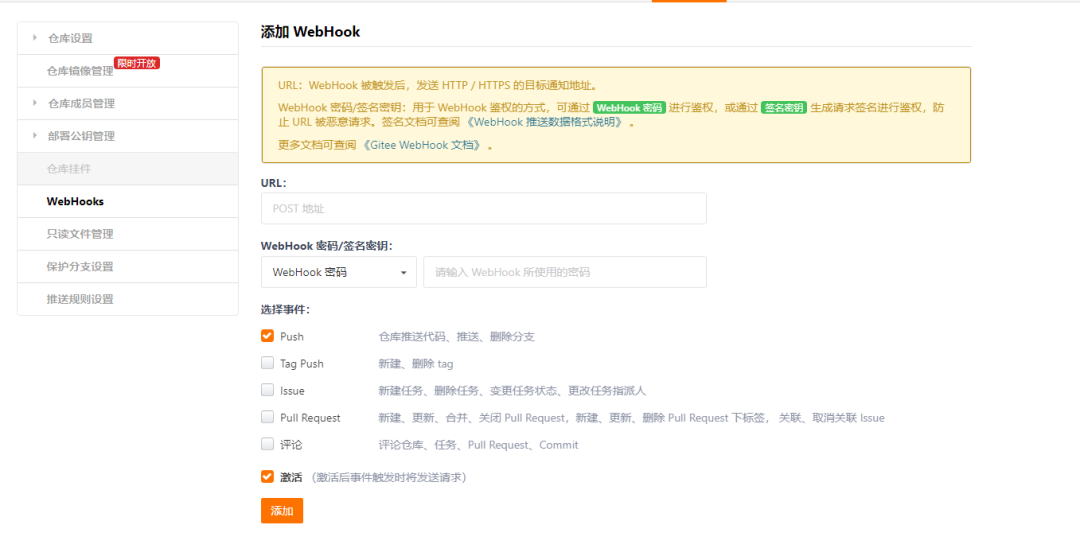The width and height of the screenshot is (1080, 560).
Task: Enable the Issue event checkbox
Action: [x=267, y=390]
